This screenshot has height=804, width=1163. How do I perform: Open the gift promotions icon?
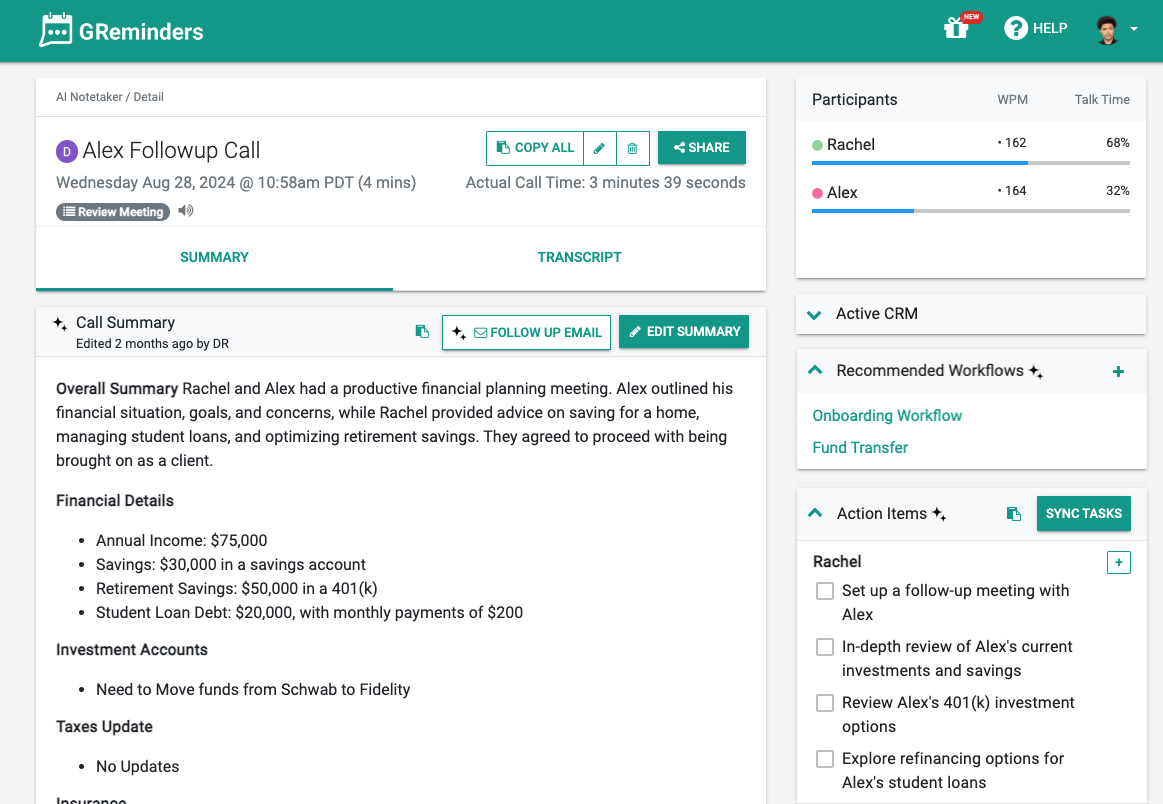pos(953,28)
